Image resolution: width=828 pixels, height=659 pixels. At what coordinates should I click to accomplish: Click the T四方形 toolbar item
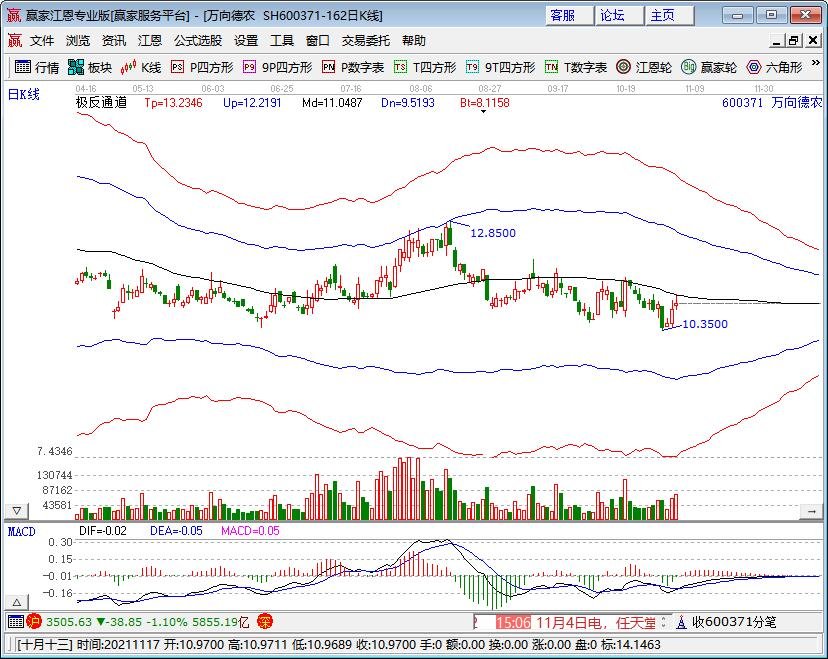point(424,67)
